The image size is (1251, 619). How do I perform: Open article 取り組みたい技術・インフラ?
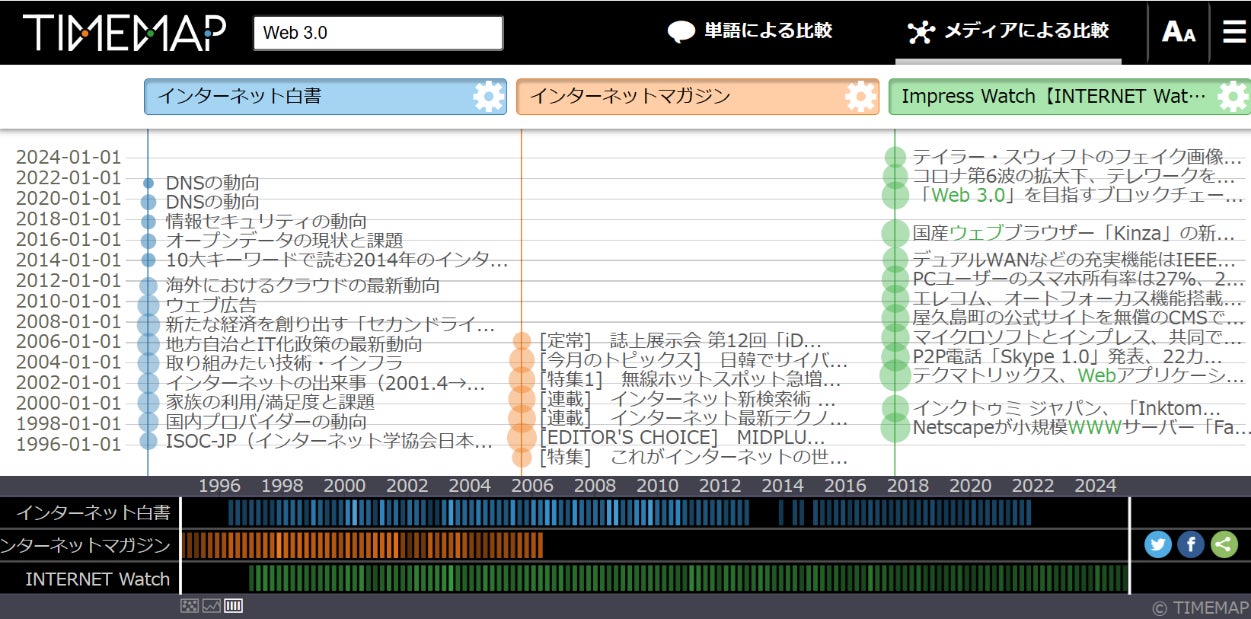pos(284,363)
